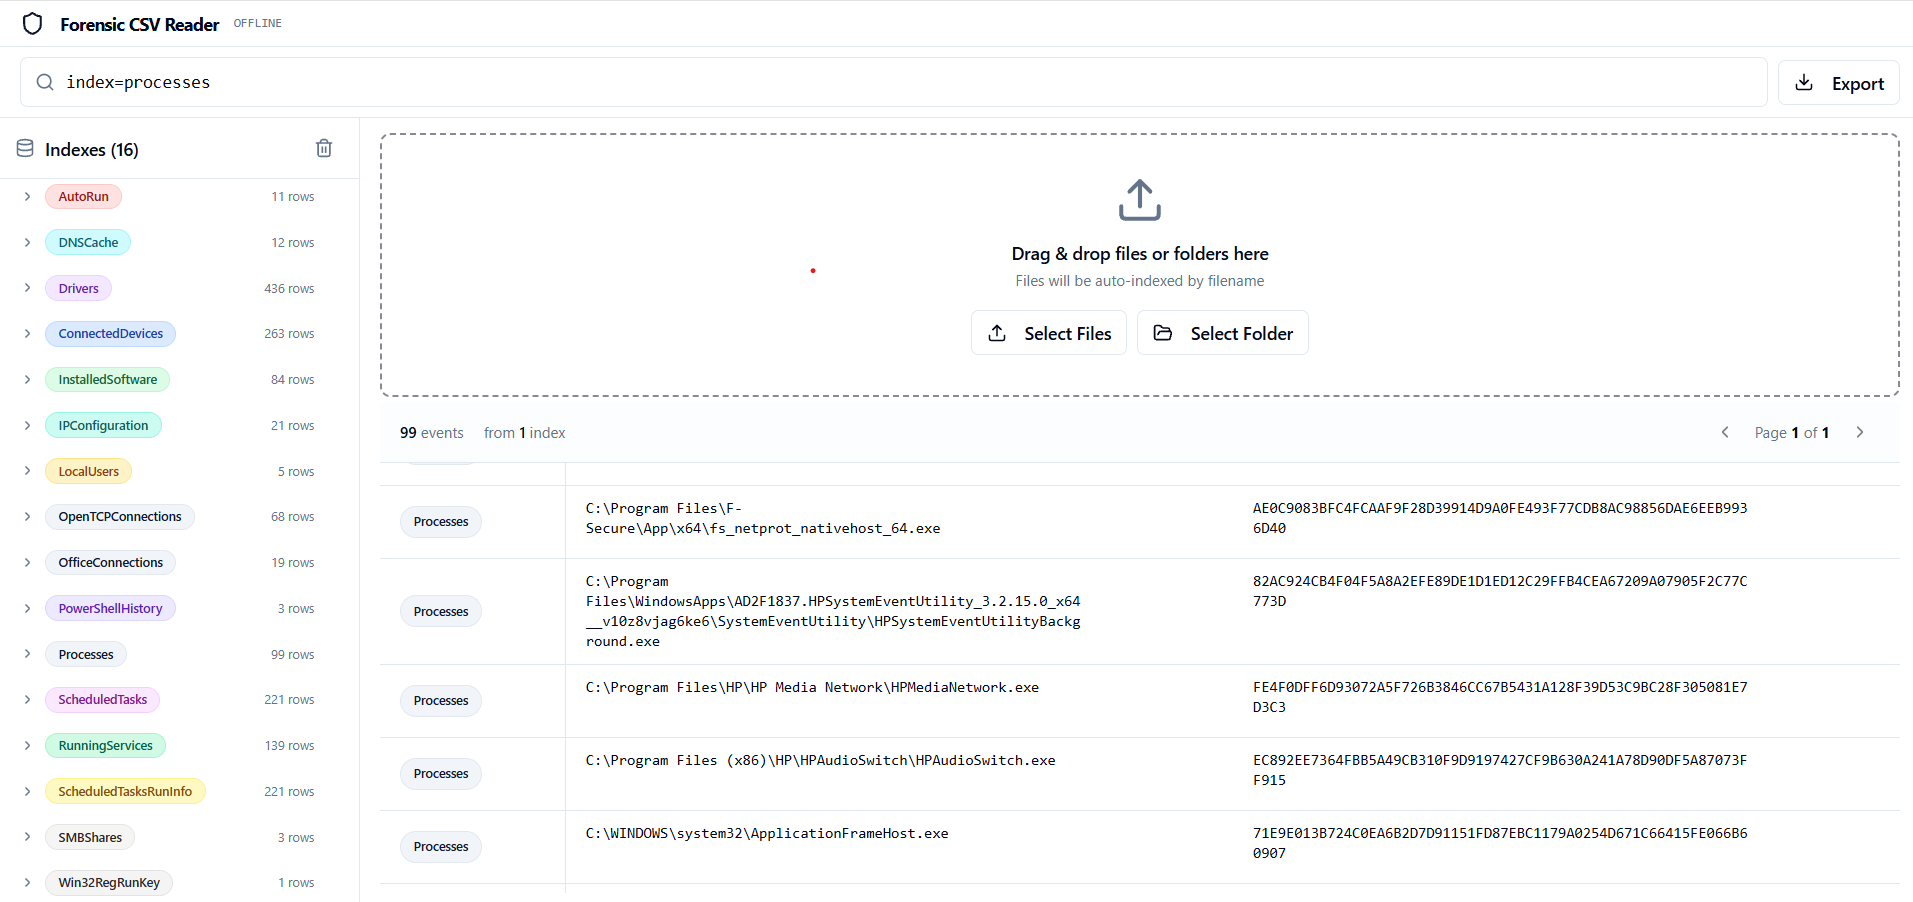
Task: Click the database icon next to Indexes header
Action: (x=24, y=147)
